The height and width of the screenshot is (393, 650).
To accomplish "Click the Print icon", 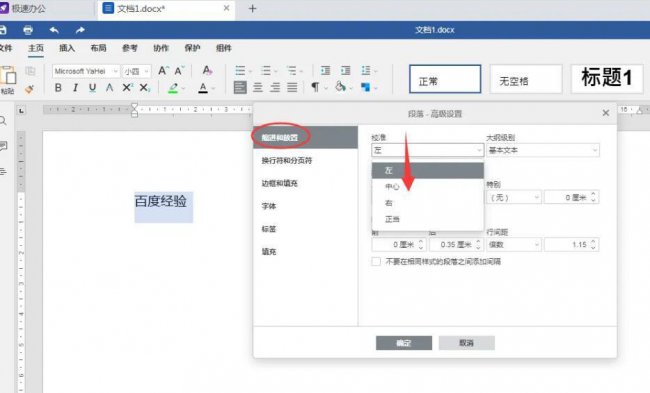I will coord(28,30).
